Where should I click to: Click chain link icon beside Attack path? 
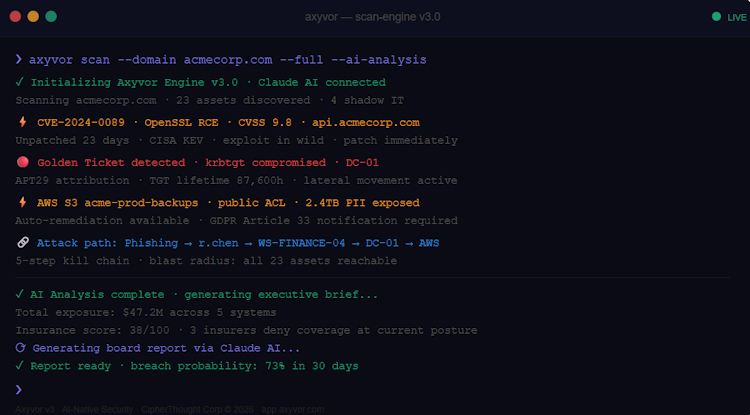pos(23,243)
